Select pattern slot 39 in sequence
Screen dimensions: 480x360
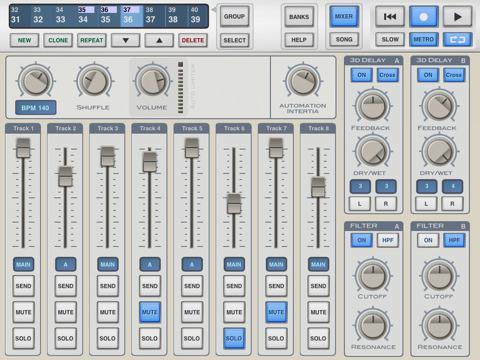pos(195,19)
